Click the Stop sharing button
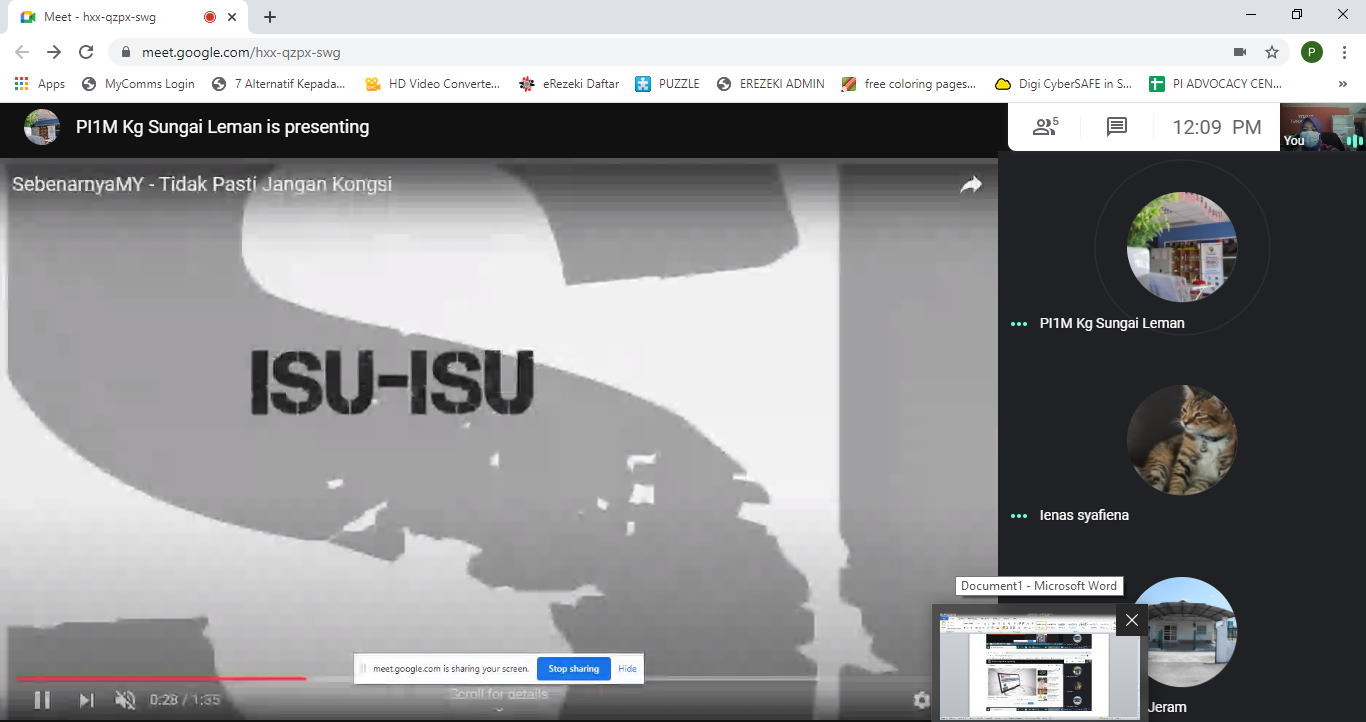The width and height of the screenshot is (1366, 722). pos(573,669)
